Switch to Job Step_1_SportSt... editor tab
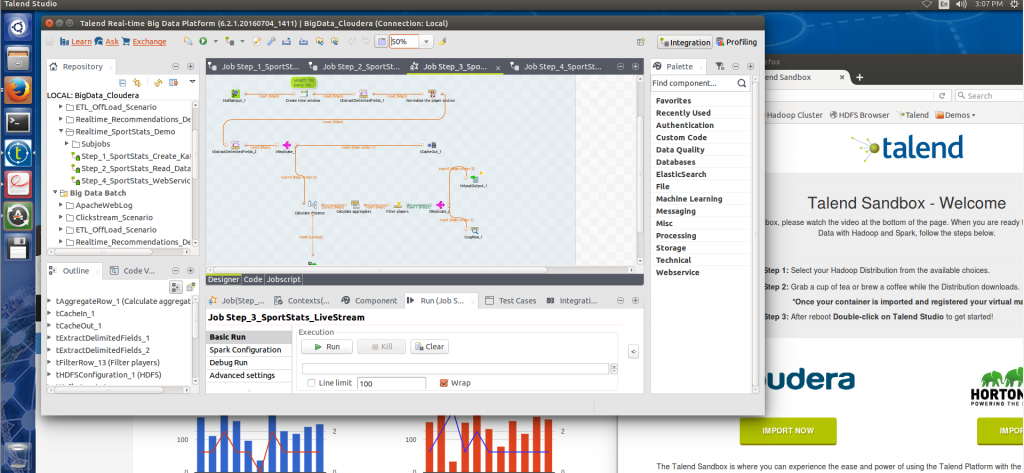The width and height of the screenshot is (1024, 473). [255, 66]
